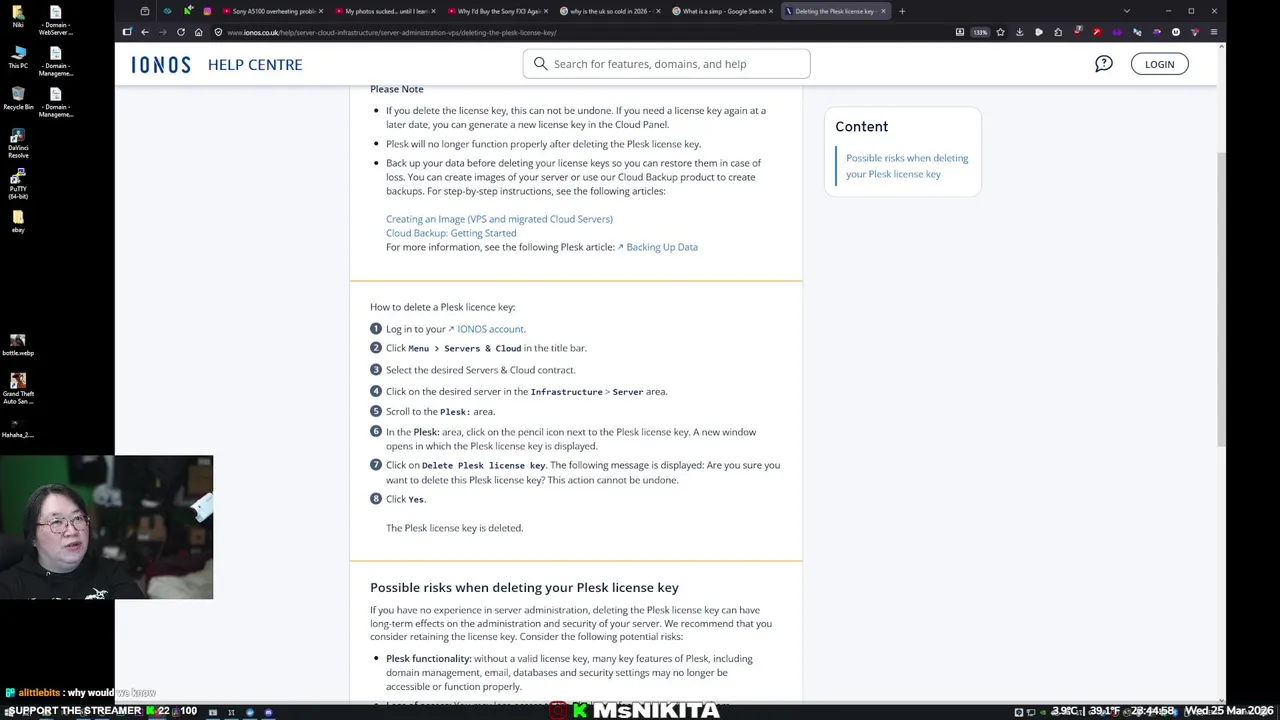Select the This PC desktop icon
The image size is (1280, 720).
pyautogui.click(x=18, y=56)
